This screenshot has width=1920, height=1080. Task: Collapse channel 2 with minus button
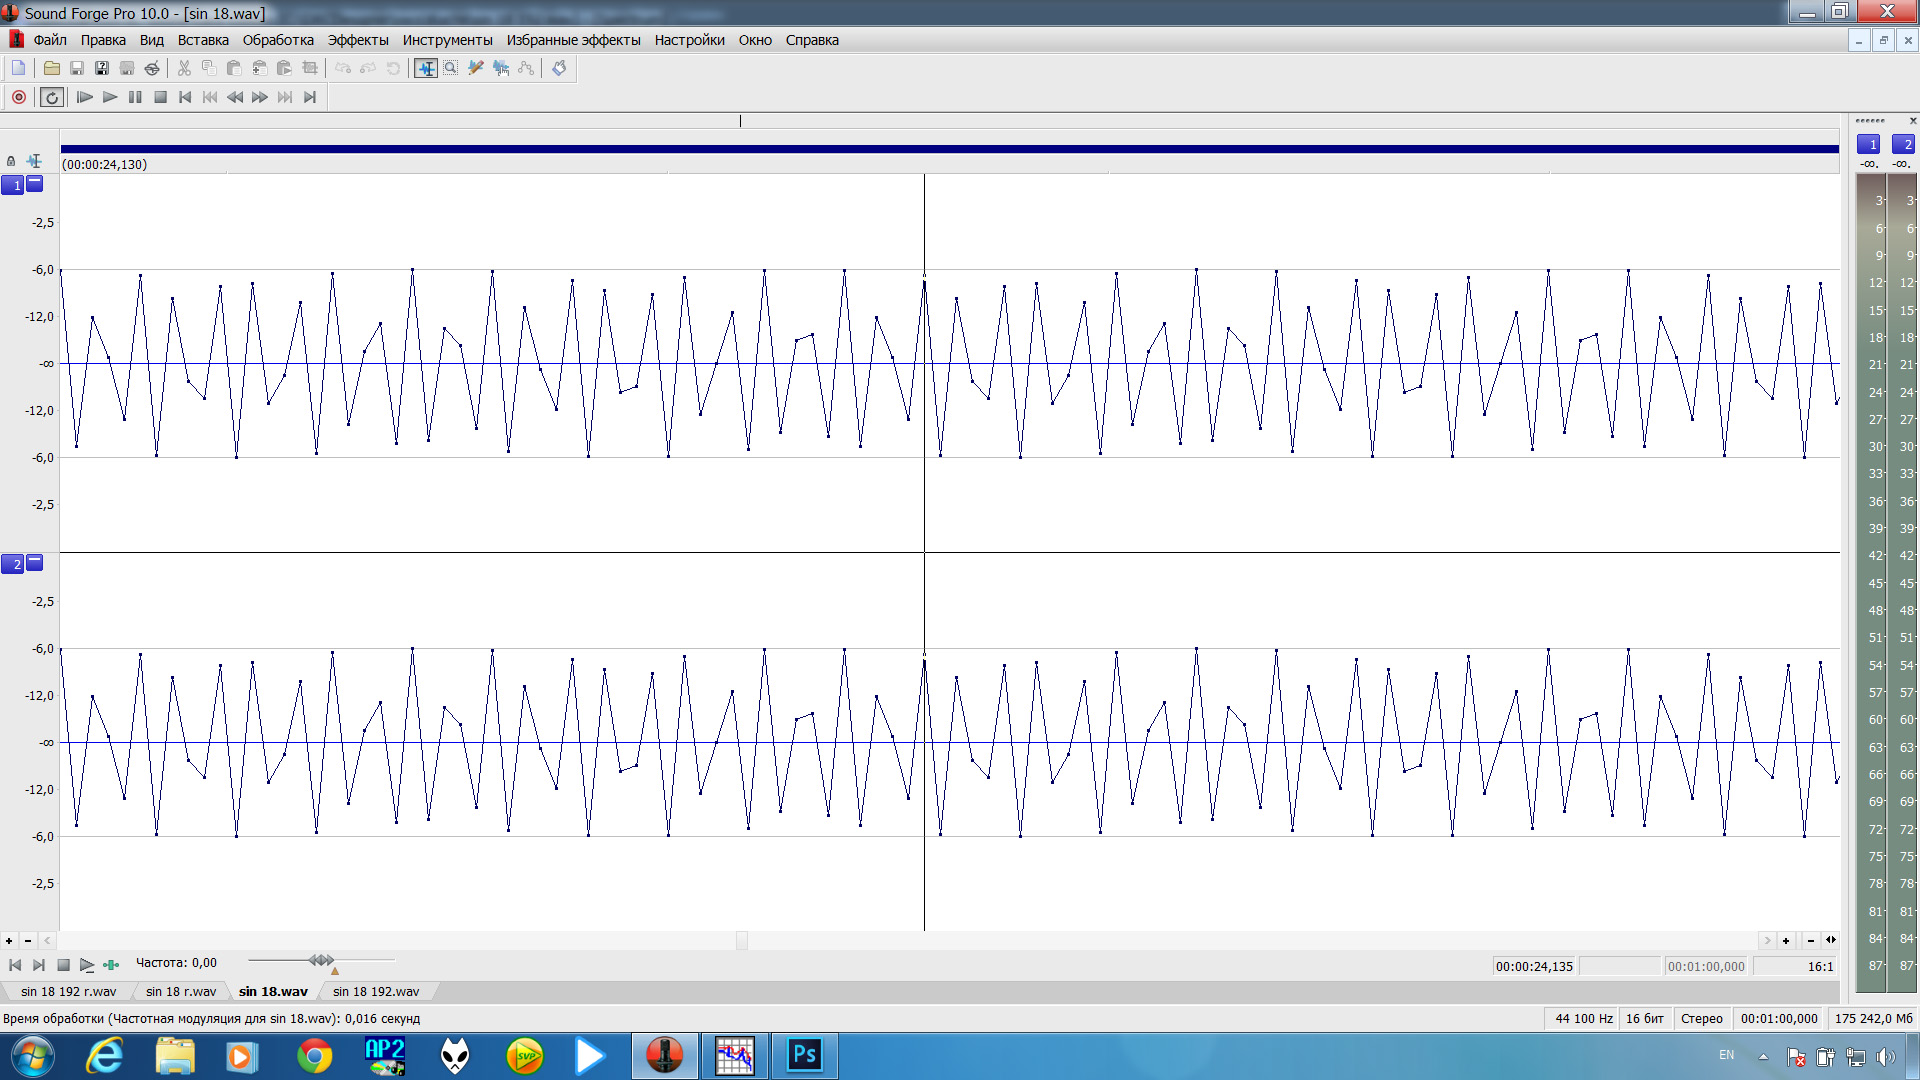[x=35, y=563]
